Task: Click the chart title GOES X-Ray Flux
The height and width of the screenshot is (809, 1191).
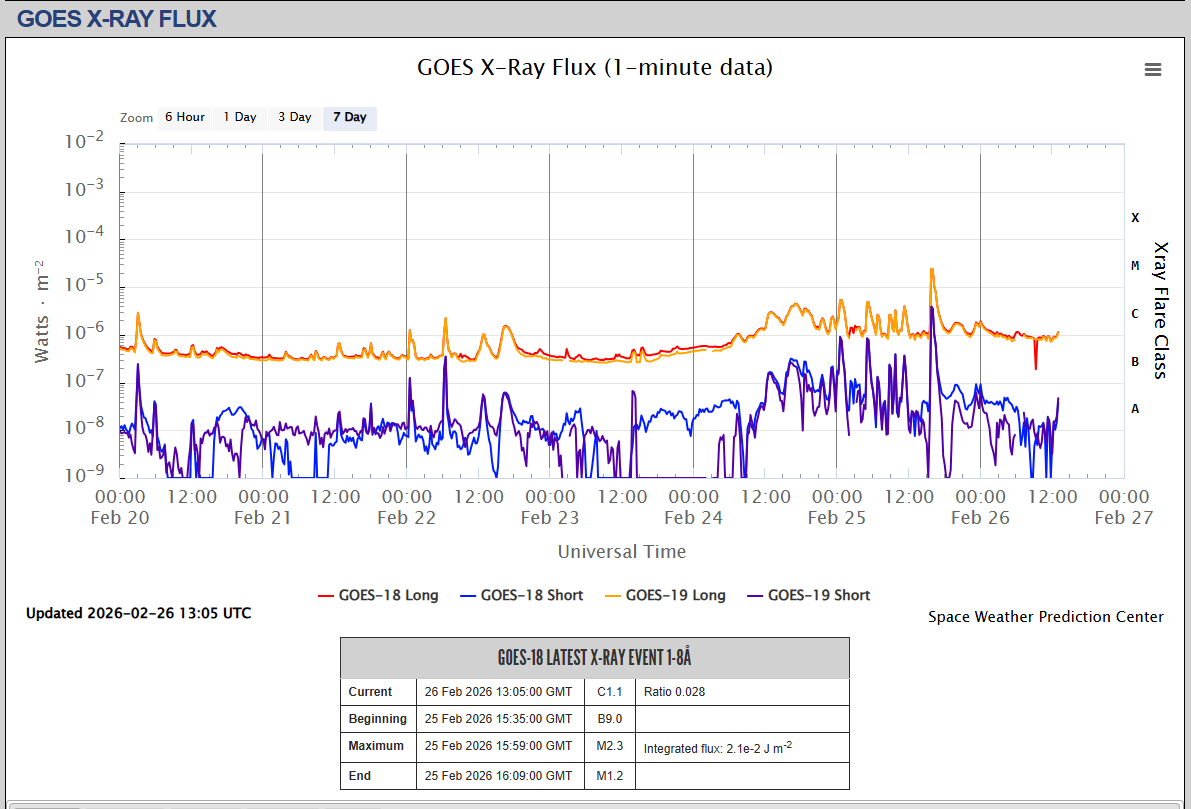Action: 595,67
